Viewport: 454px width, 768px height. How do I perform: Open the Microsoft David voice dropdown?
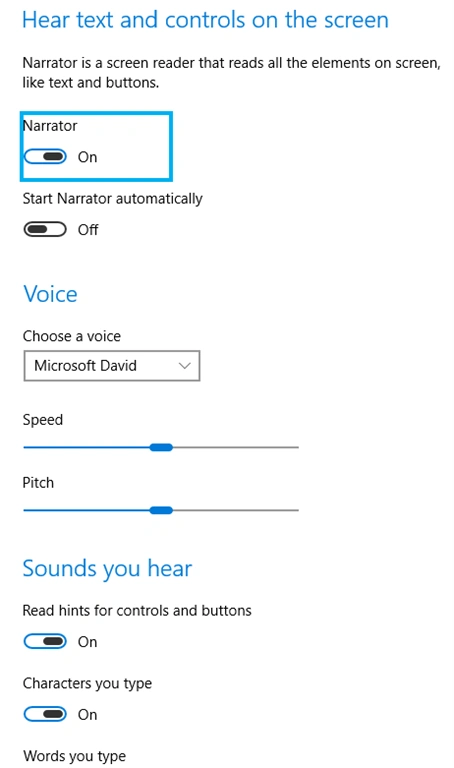point(112,366)
